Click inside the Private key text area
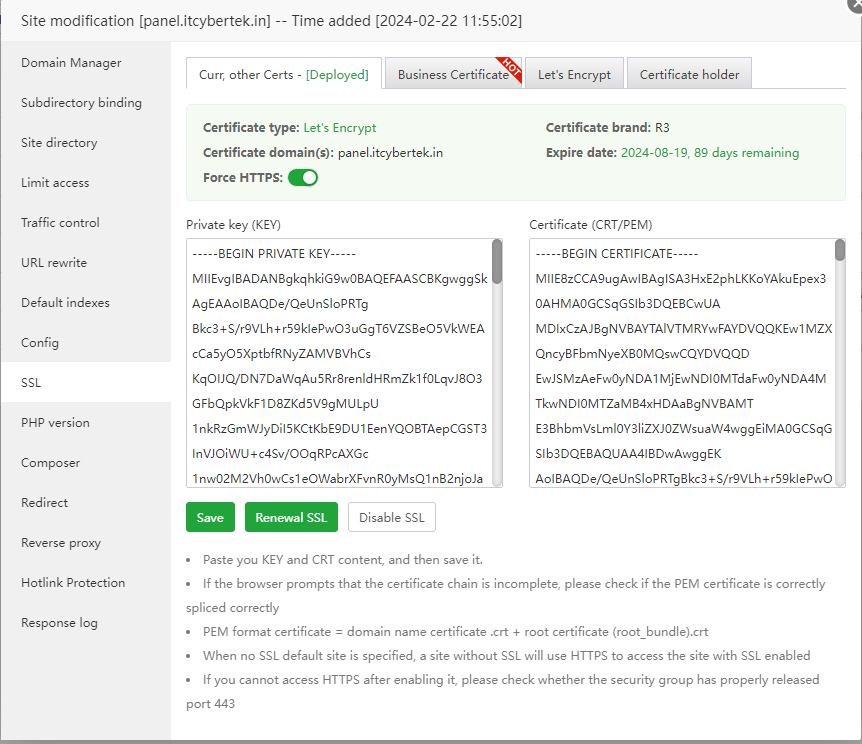Viewport: 862px width, 744px height. click(338, 363)
